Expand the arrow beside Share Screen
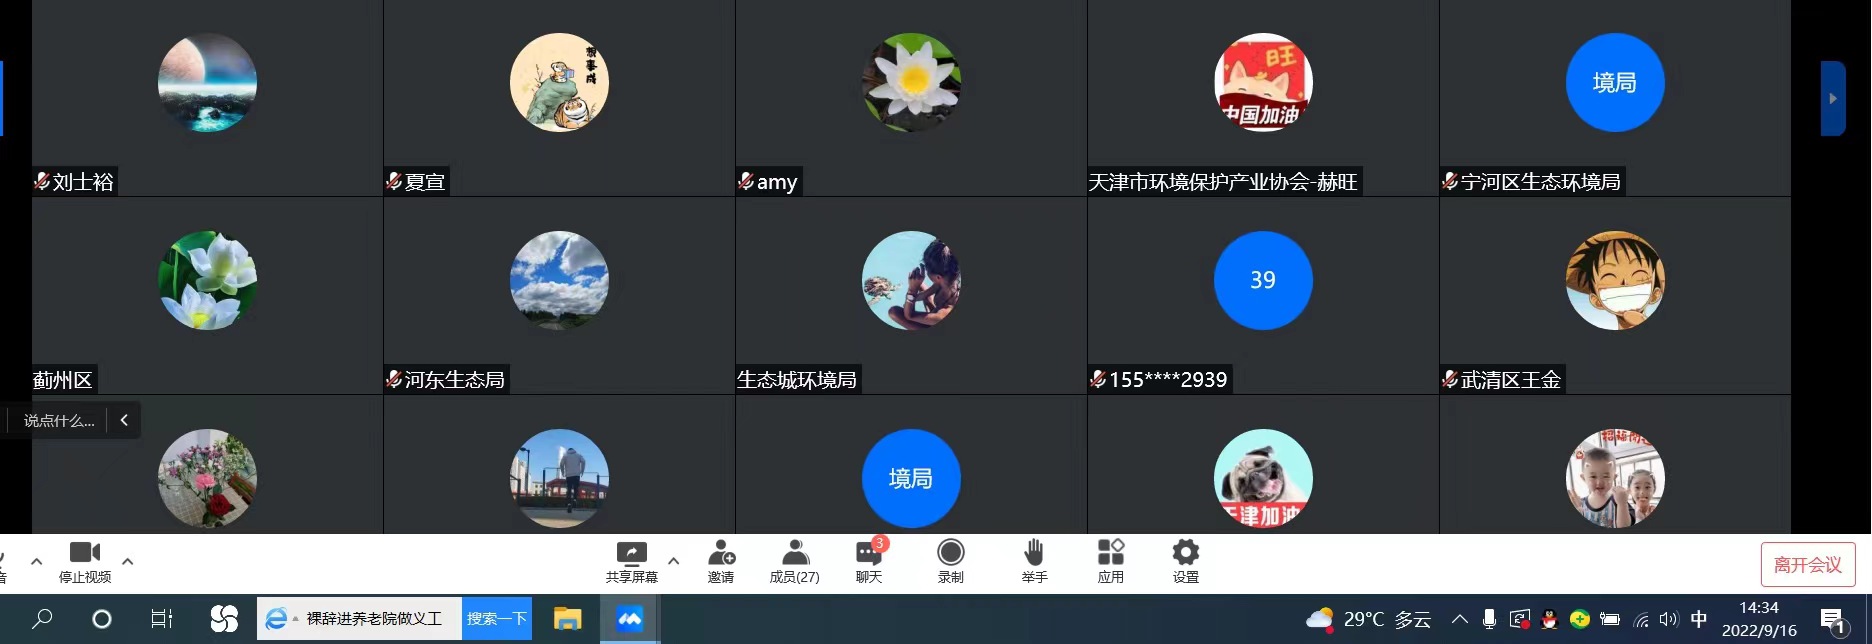Viewport: 1872px width, 644px height. (x=674, y=561)
